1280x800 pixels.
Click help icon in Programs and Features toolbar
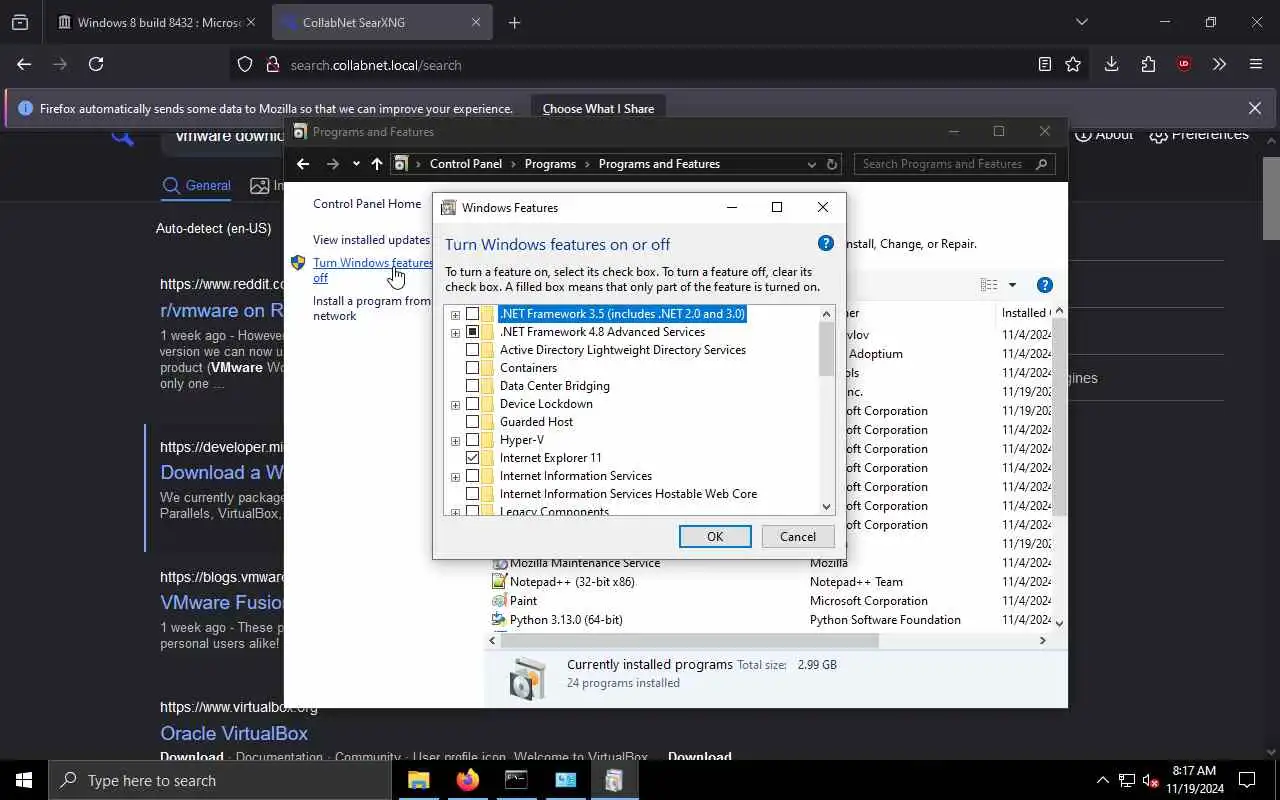pyautogui.click(x=1045, y=285)
